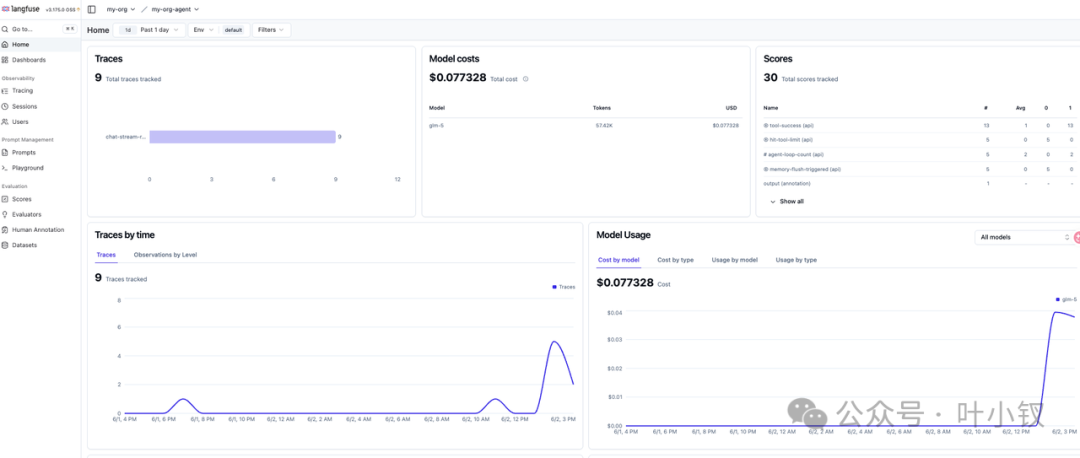Select the Traces tab under Traces by time
The width and height of the screenshot is (1080, 458).
(106, 255)
